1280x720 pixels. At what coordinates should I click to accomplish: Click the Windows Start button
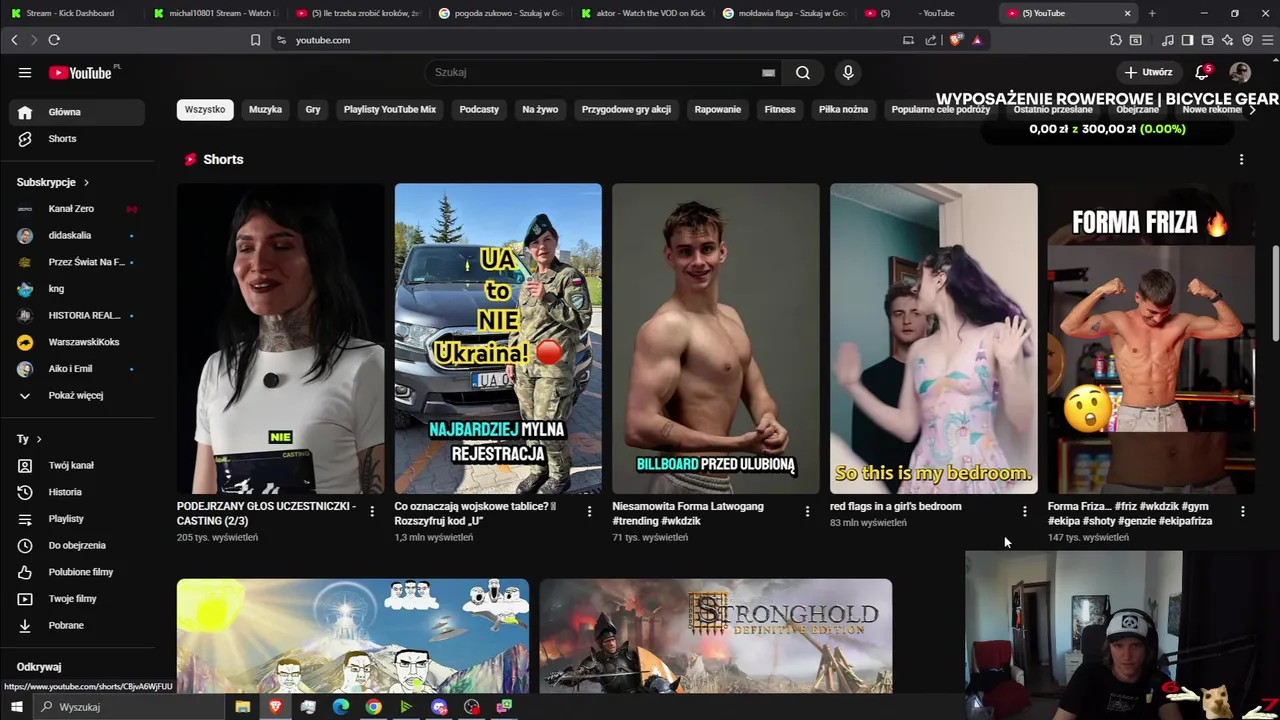(x=16, y=707)
